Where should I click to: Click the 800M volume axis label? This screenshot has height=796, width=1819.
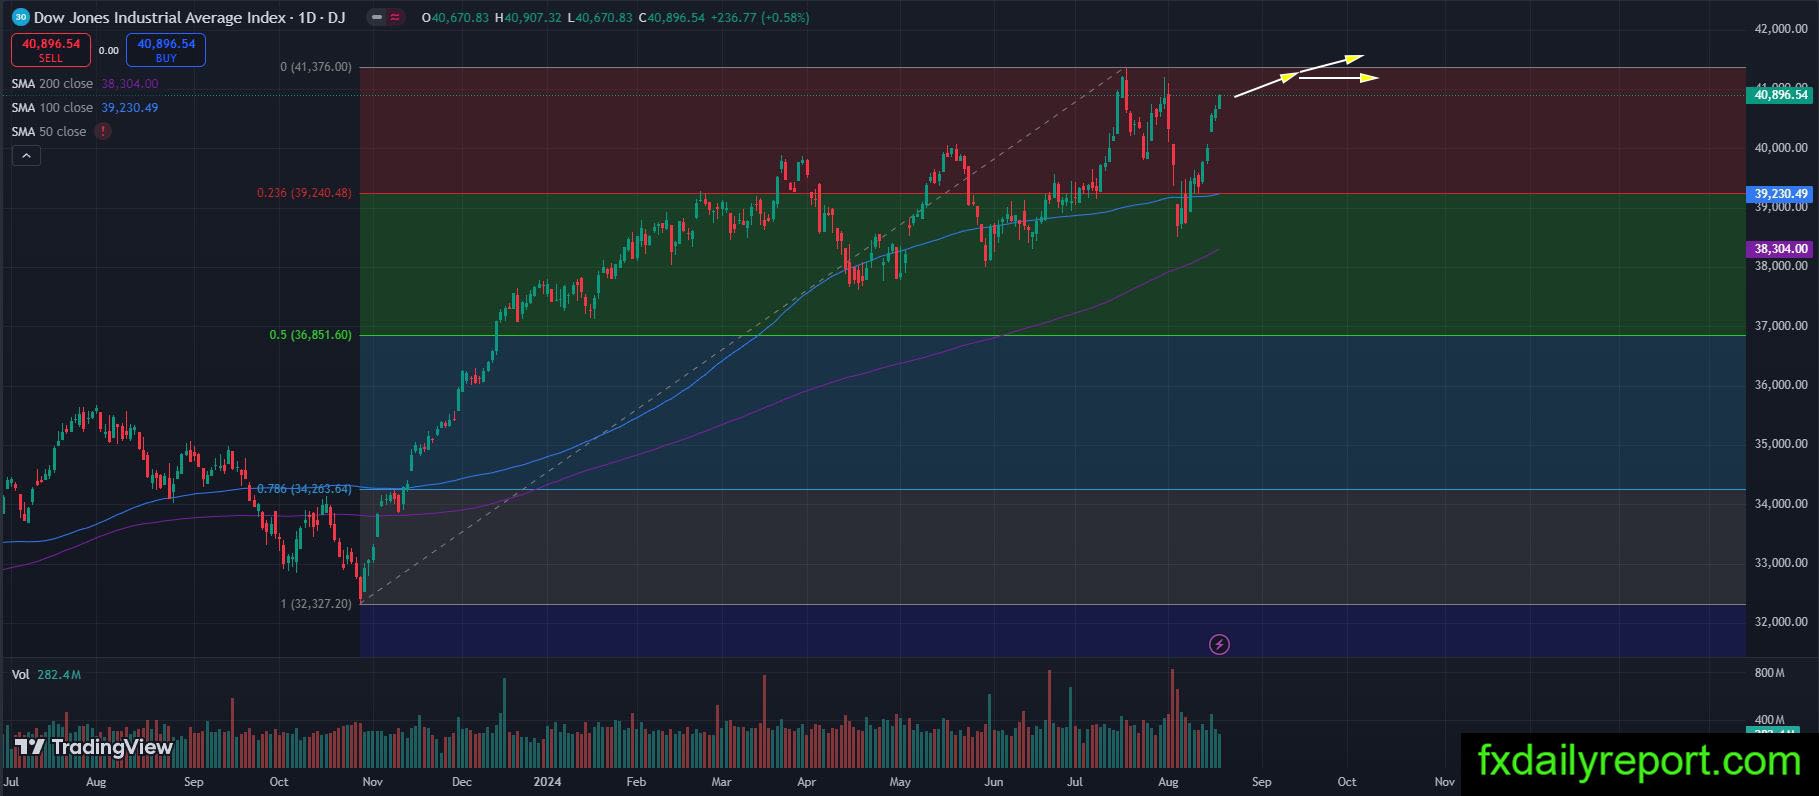[1769, 673]
